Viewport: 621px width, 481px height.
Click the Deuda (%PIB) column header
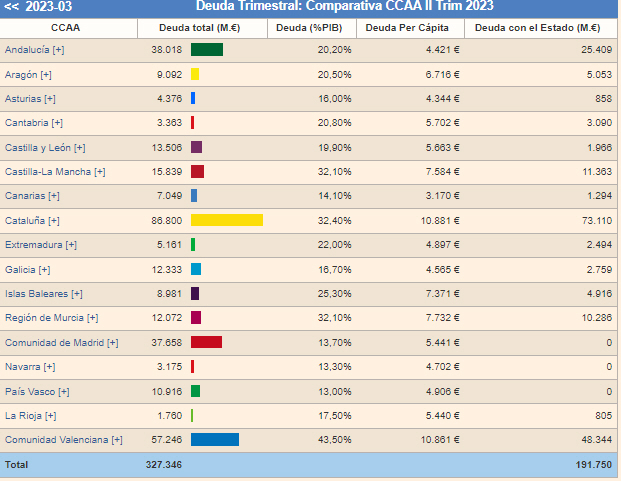[312, 27]
